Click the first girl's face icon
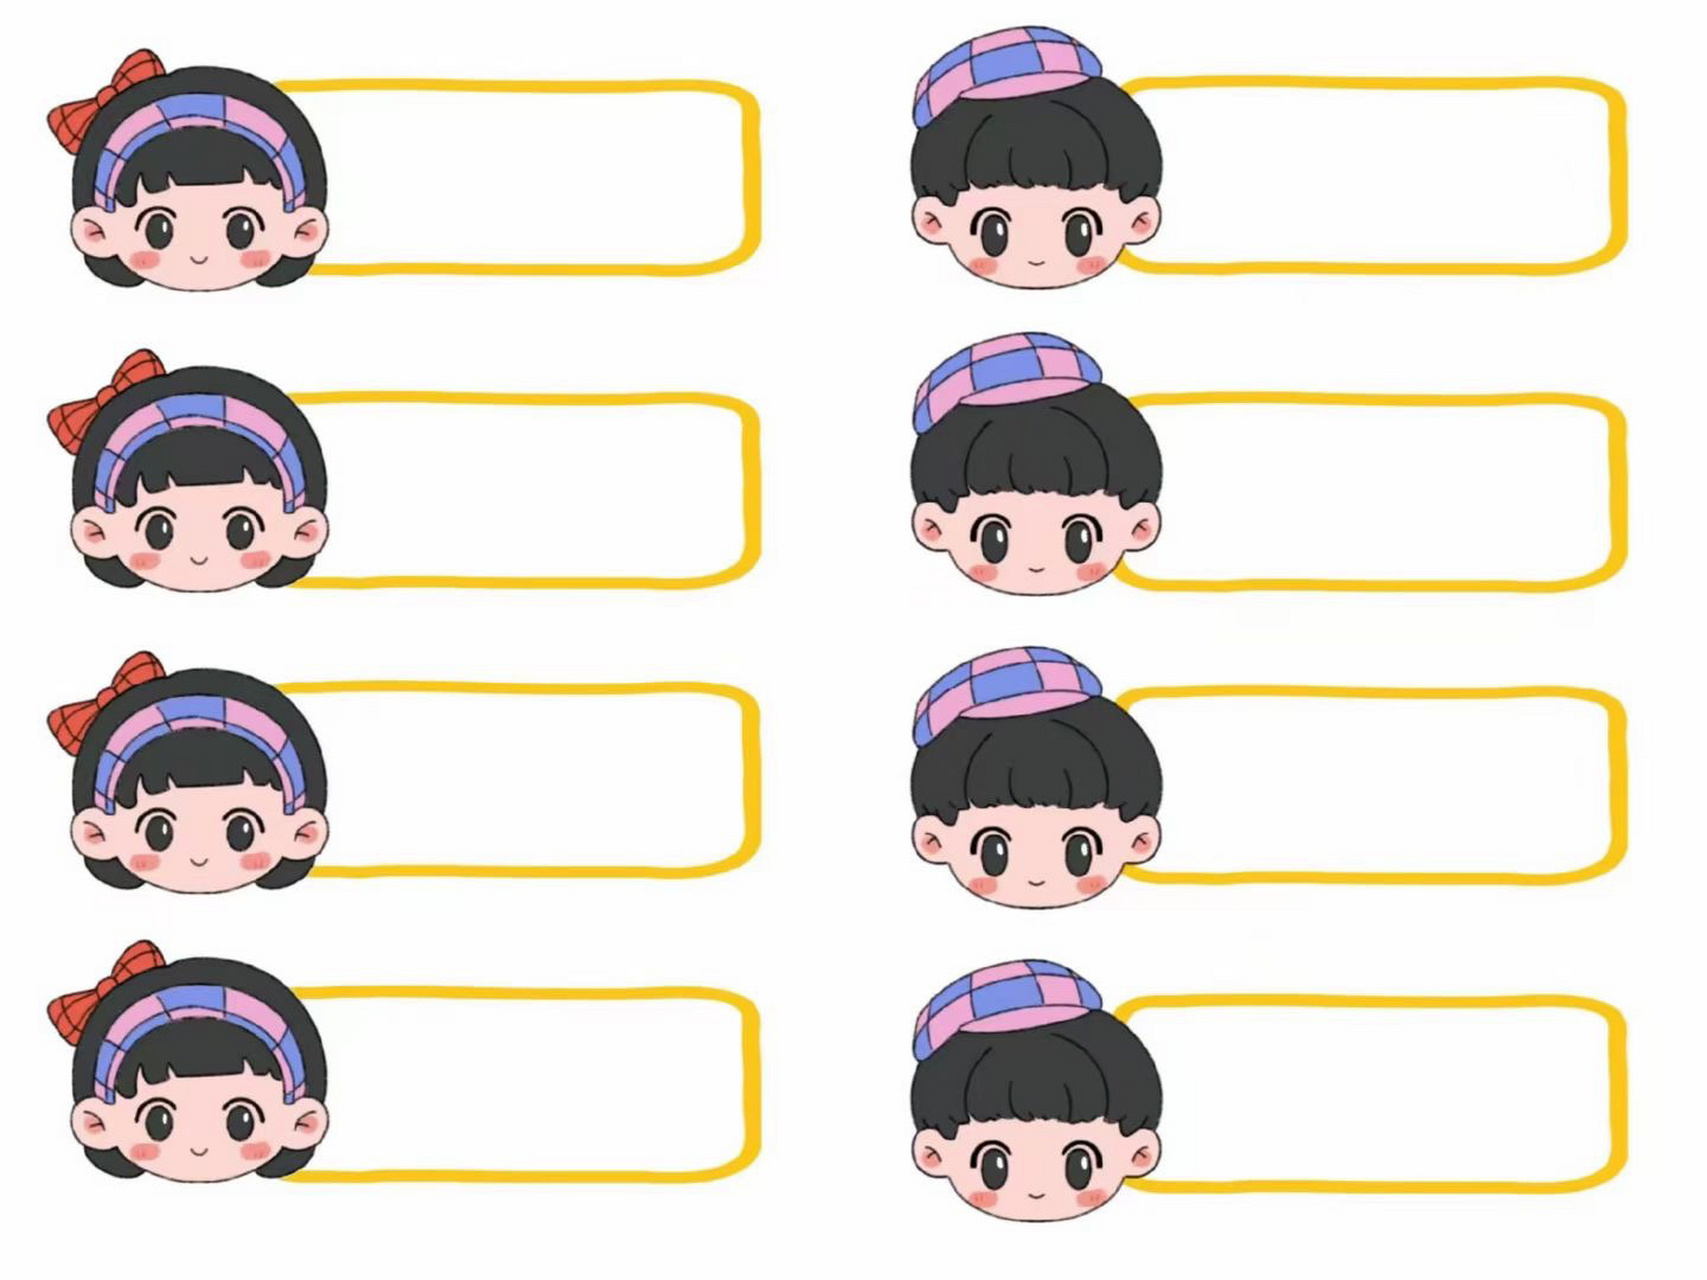Screen dimensions: 1707x1280 [x=189, y=171]
